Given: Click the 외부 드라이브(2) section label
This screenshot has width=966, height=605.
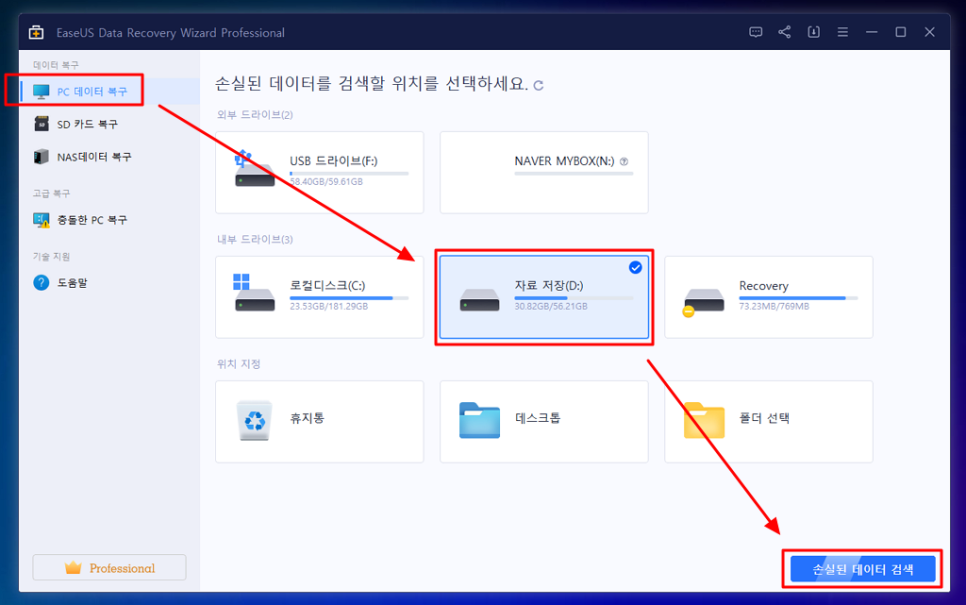Looking at the screenshot, I should tap(254, 115).
